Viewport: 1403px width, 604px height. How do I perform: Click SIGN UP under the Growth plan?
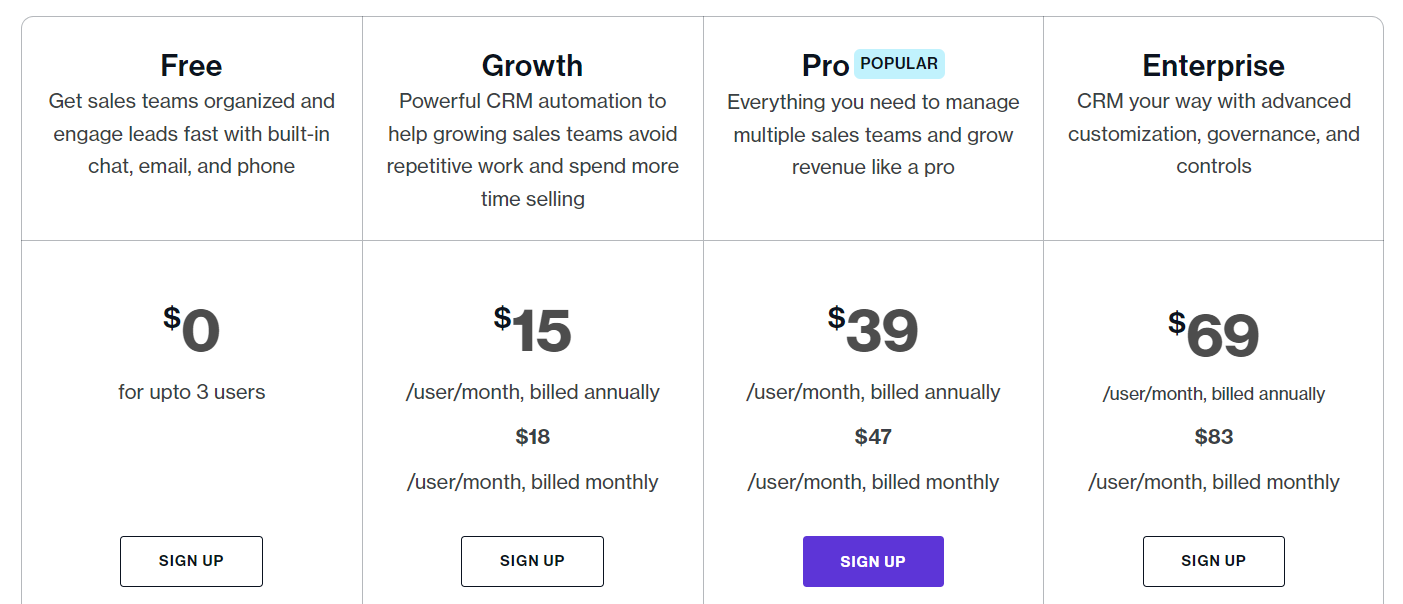pos(532,561)
